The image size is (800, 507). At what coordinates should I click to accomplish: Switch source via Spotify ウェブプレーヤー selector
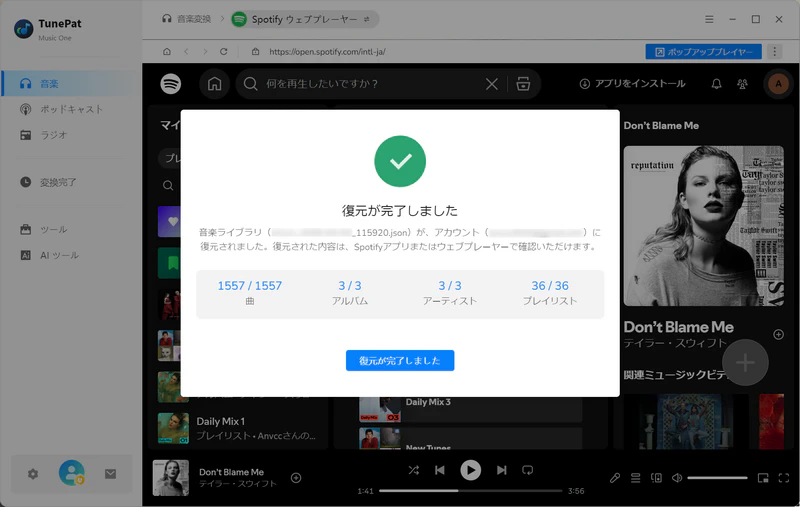pyautogui.click(x=305, y=19)
